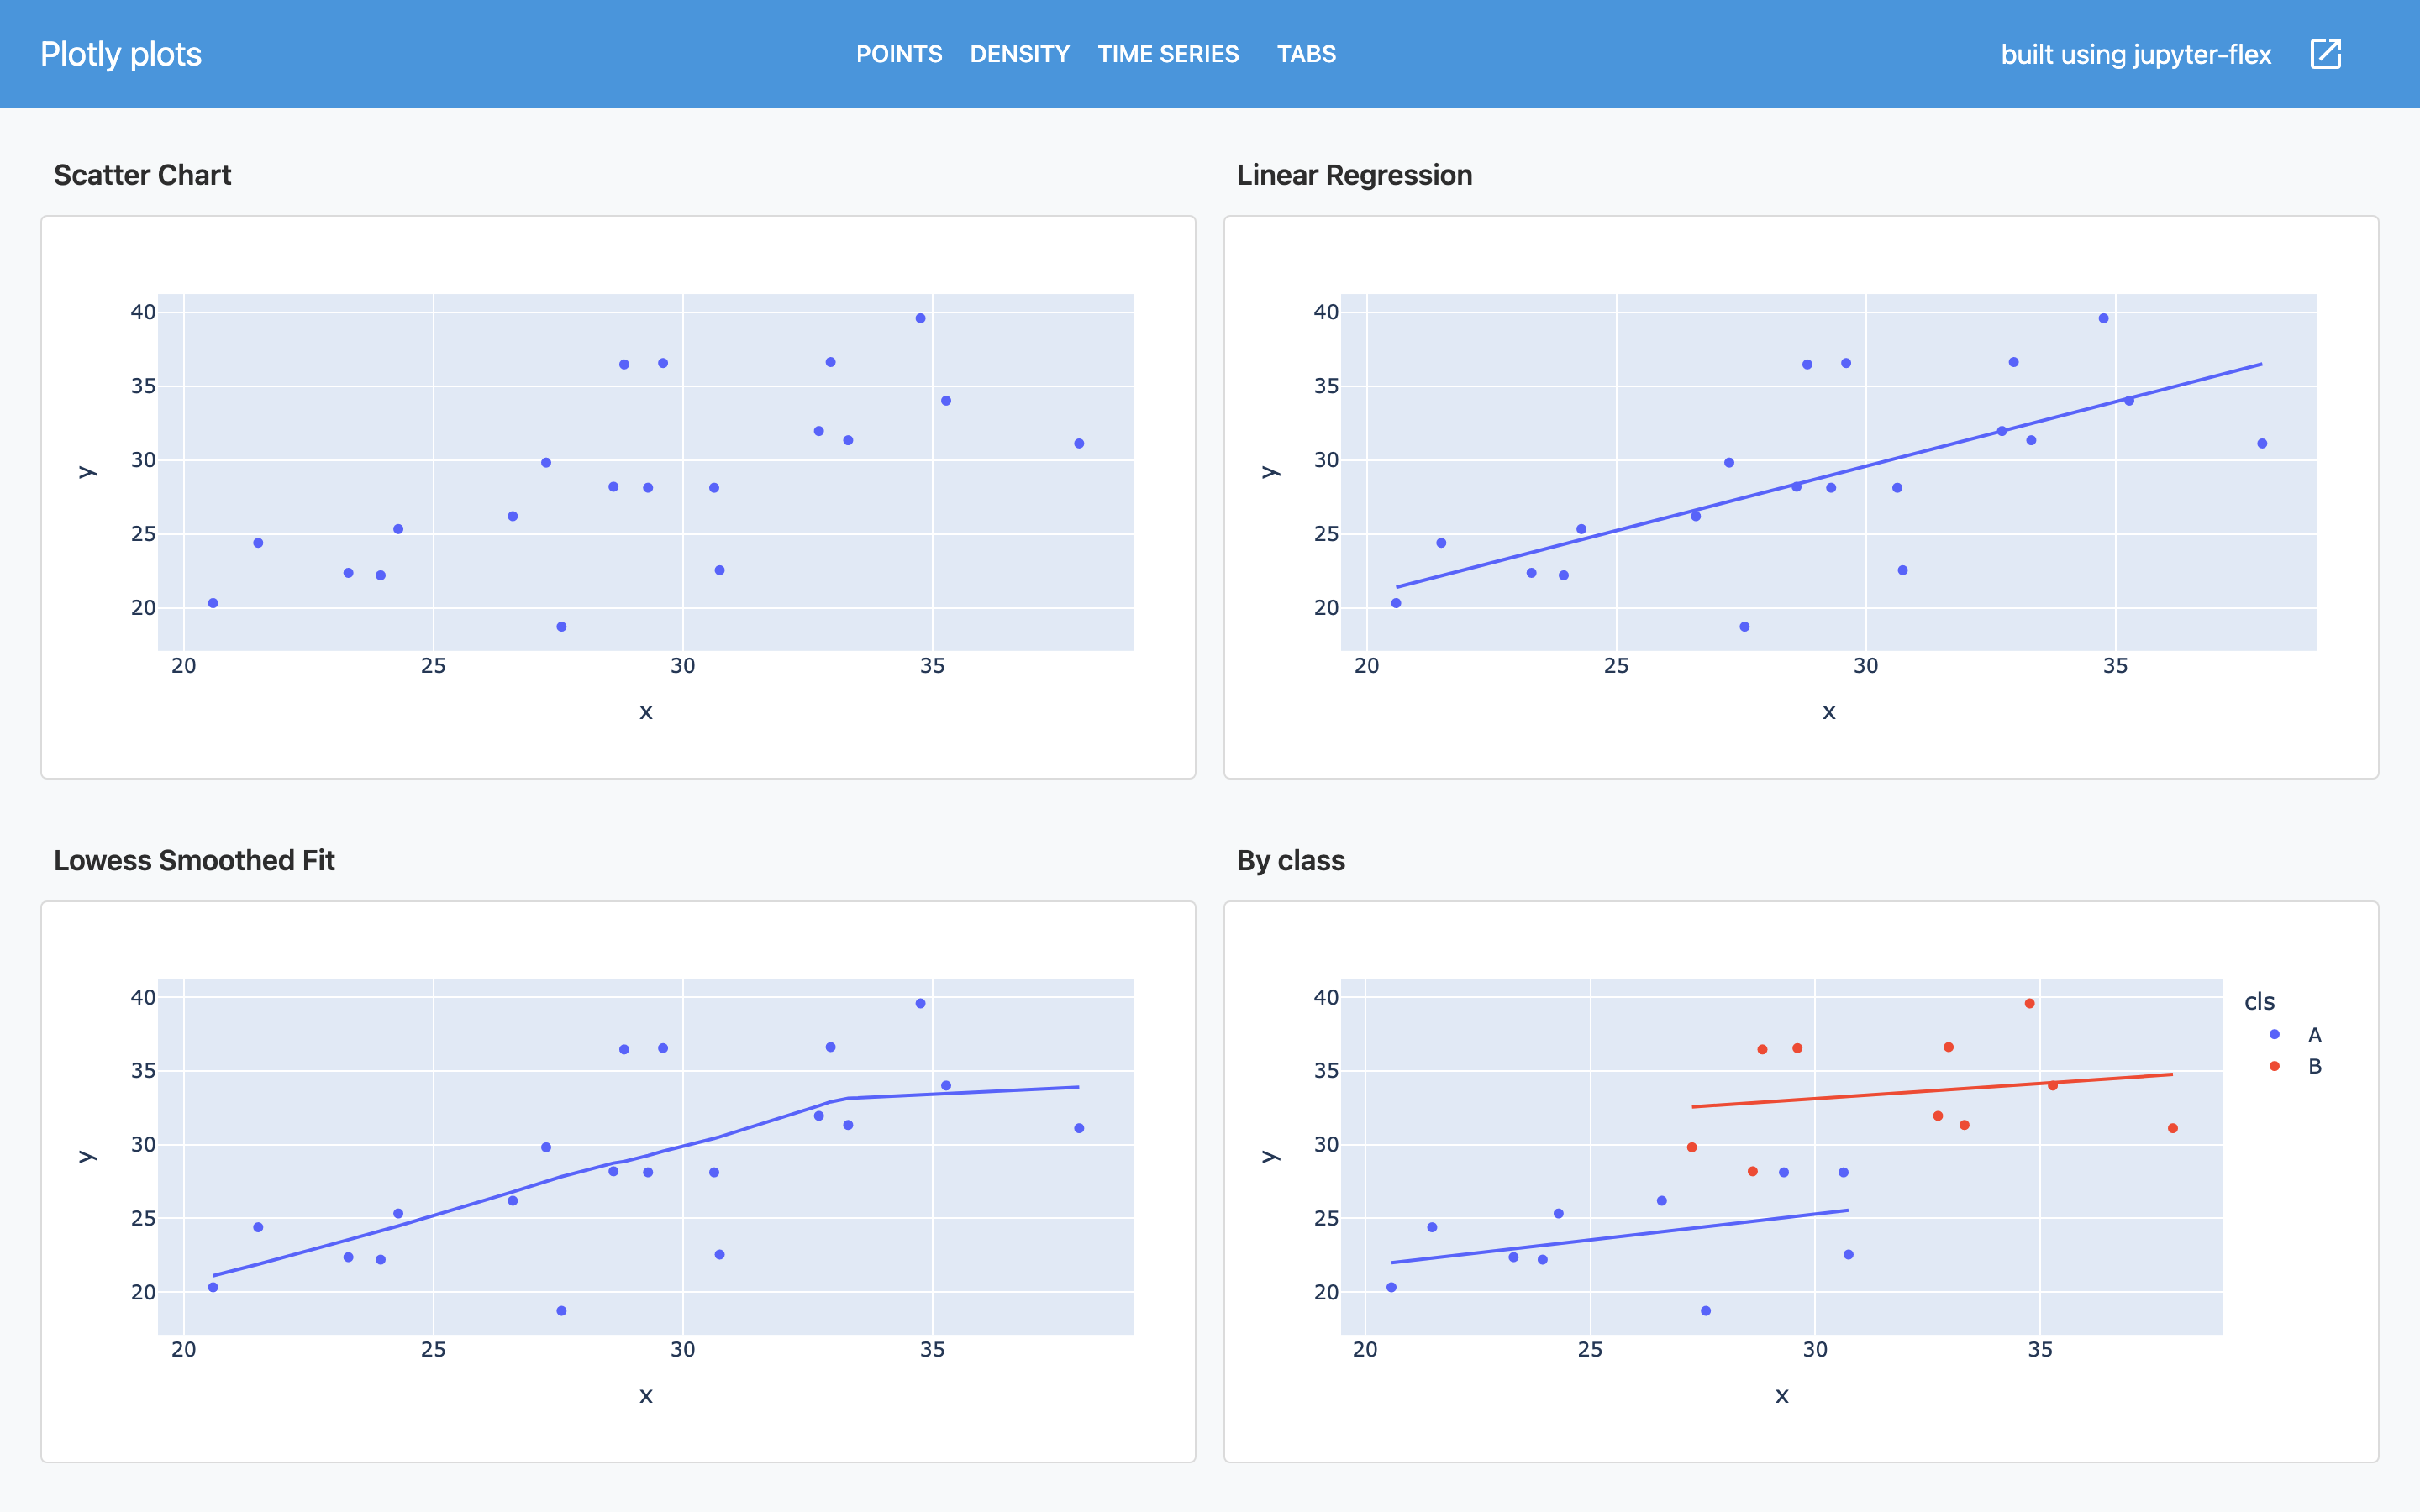Click the red legend marker for class B
The image size is (2420, 1512).
point(2274,1065)
